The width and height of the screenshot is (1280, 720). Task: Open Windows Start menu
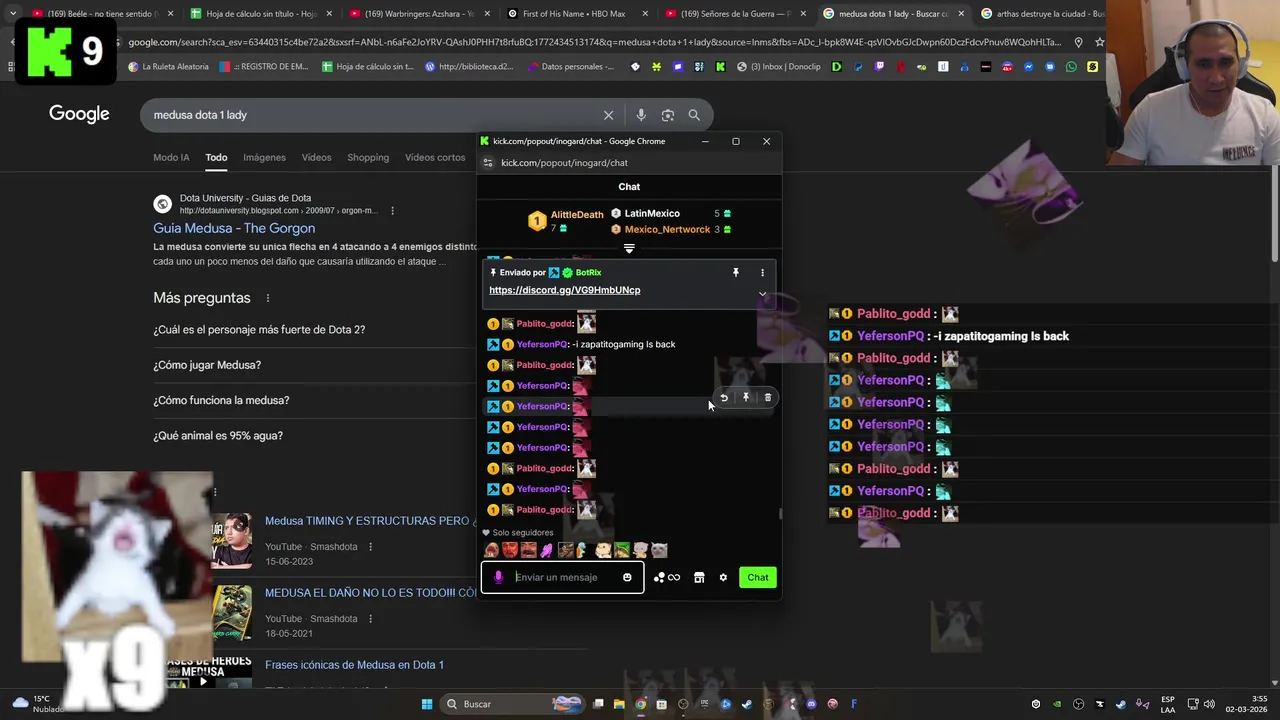(427, 704)
